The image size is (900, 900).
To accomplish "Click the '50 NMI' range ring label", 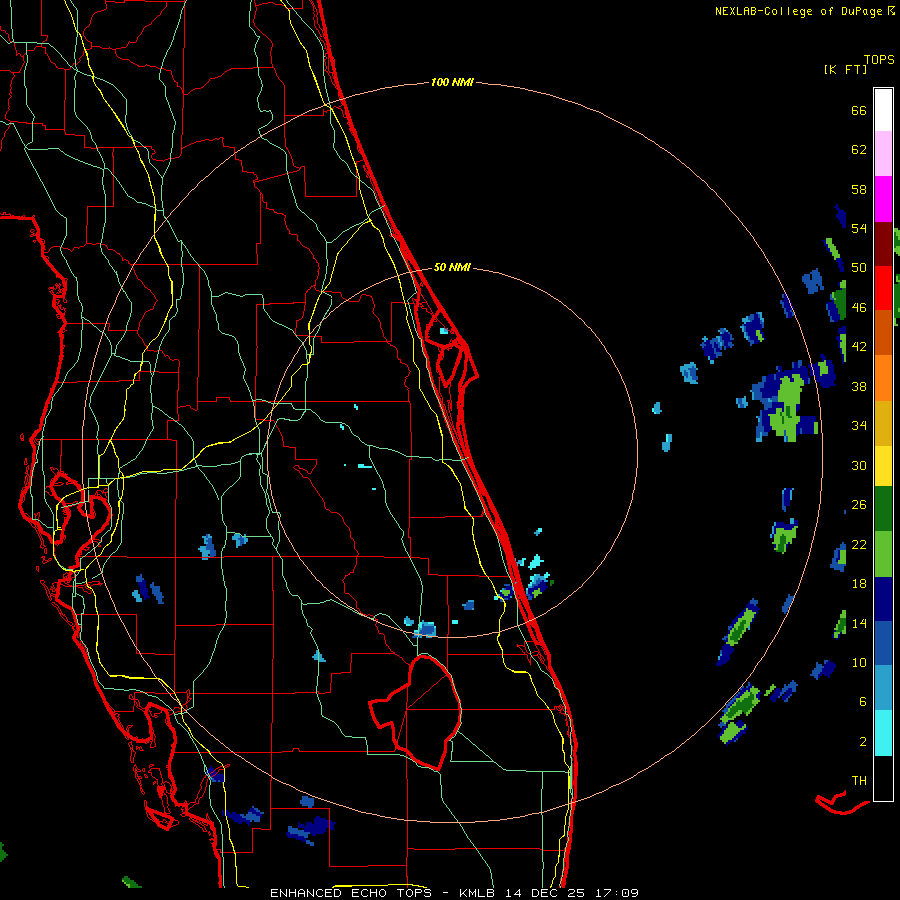I will coord(452,267).
